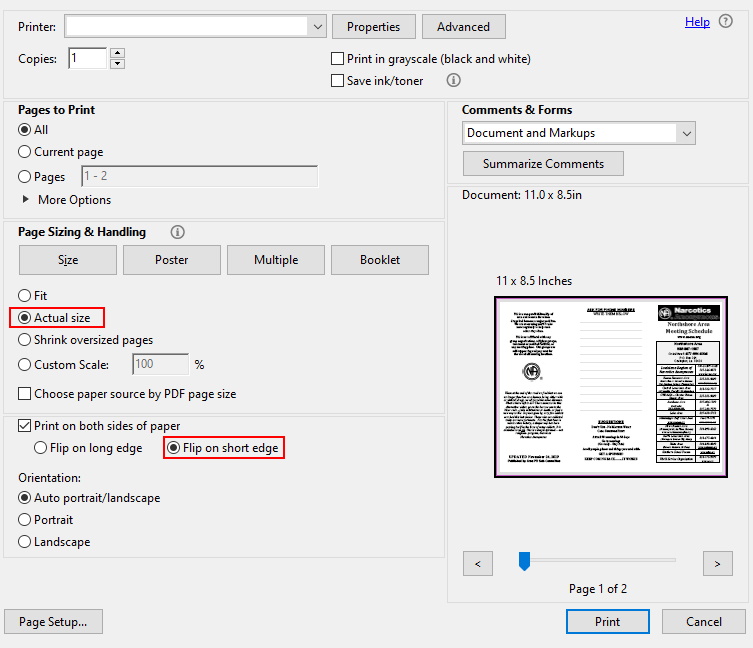Increase copies with the up spinner arrow

pos(117,52)
